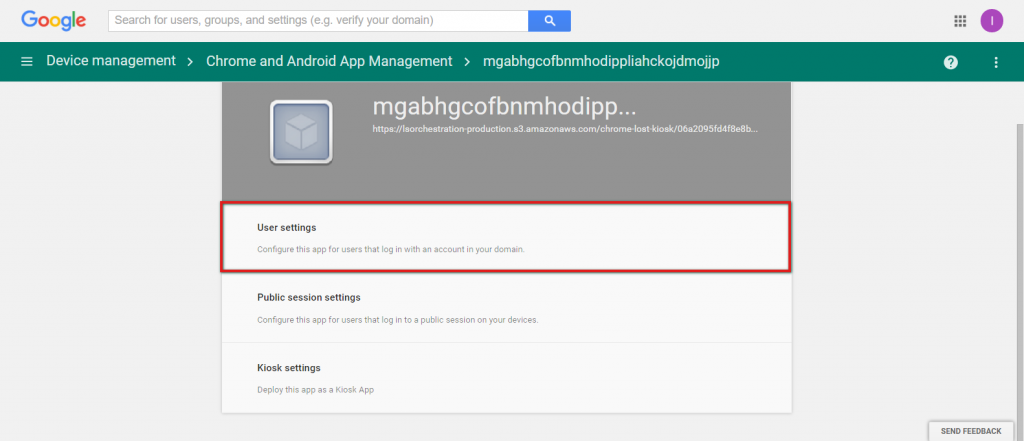Click the app cube icon thumbnail
This screenshot has width=1024, height=441.
(x=301, y=132)
